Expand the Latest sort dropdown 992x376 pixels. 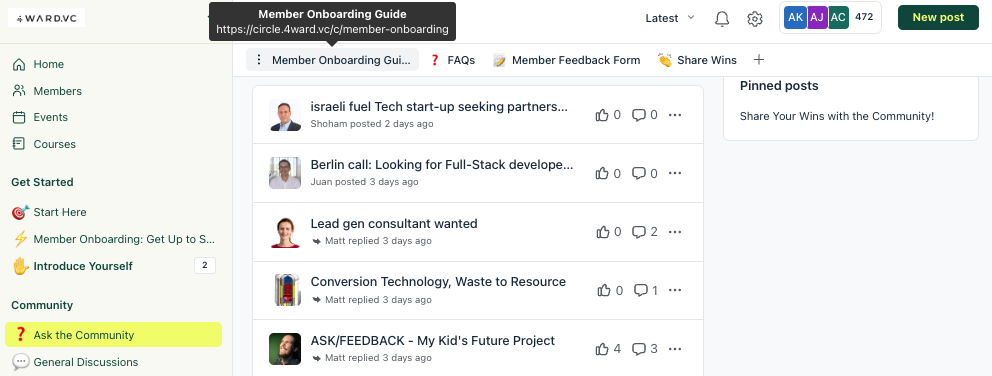coord(669,18)
